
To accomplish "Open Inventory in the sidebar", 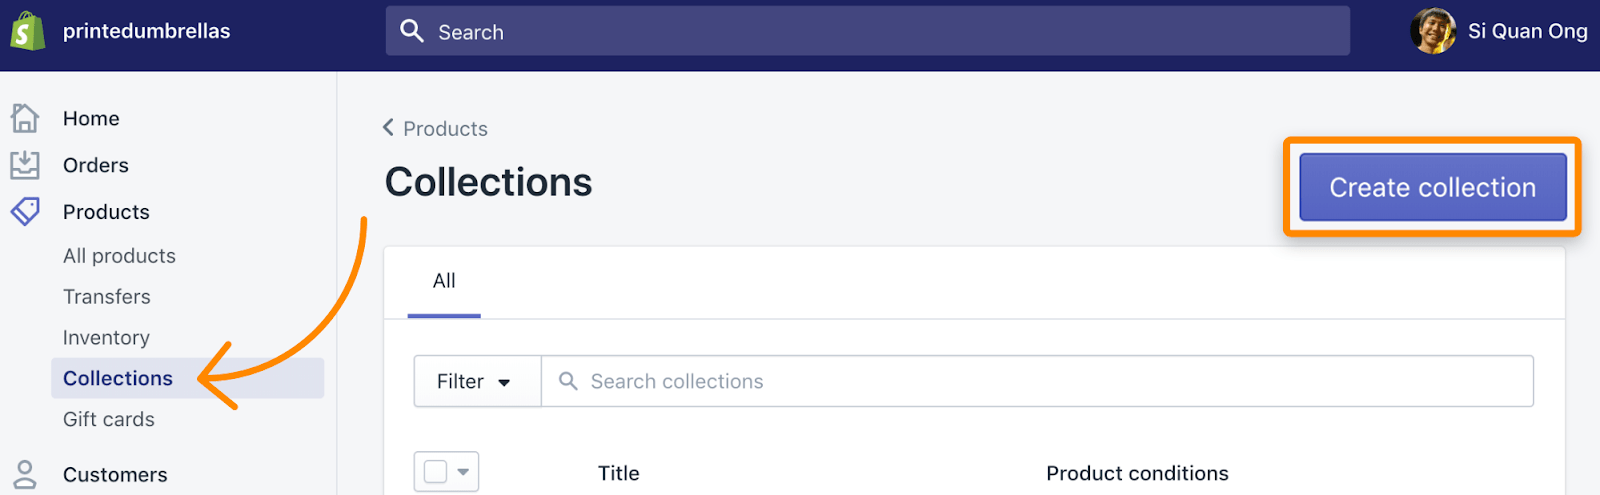I will pos(106,337).
